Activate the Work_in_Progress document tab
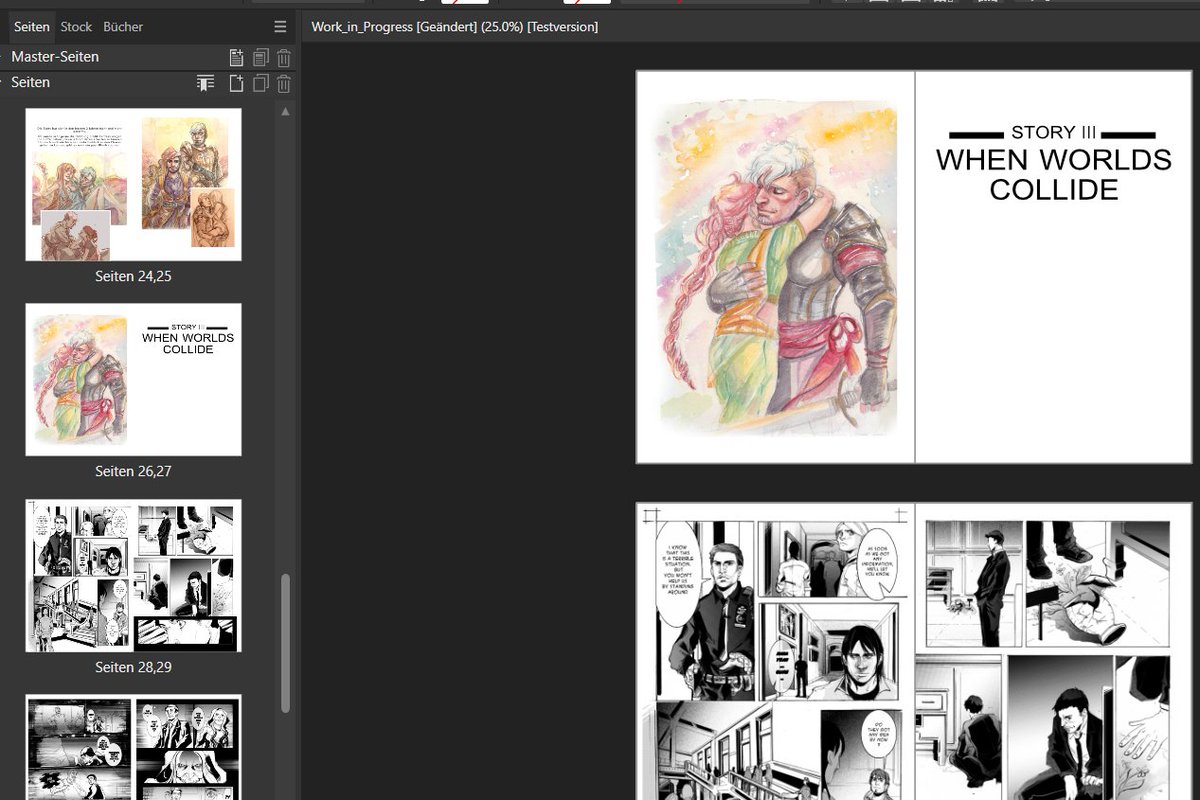 (x=455, y=27)
